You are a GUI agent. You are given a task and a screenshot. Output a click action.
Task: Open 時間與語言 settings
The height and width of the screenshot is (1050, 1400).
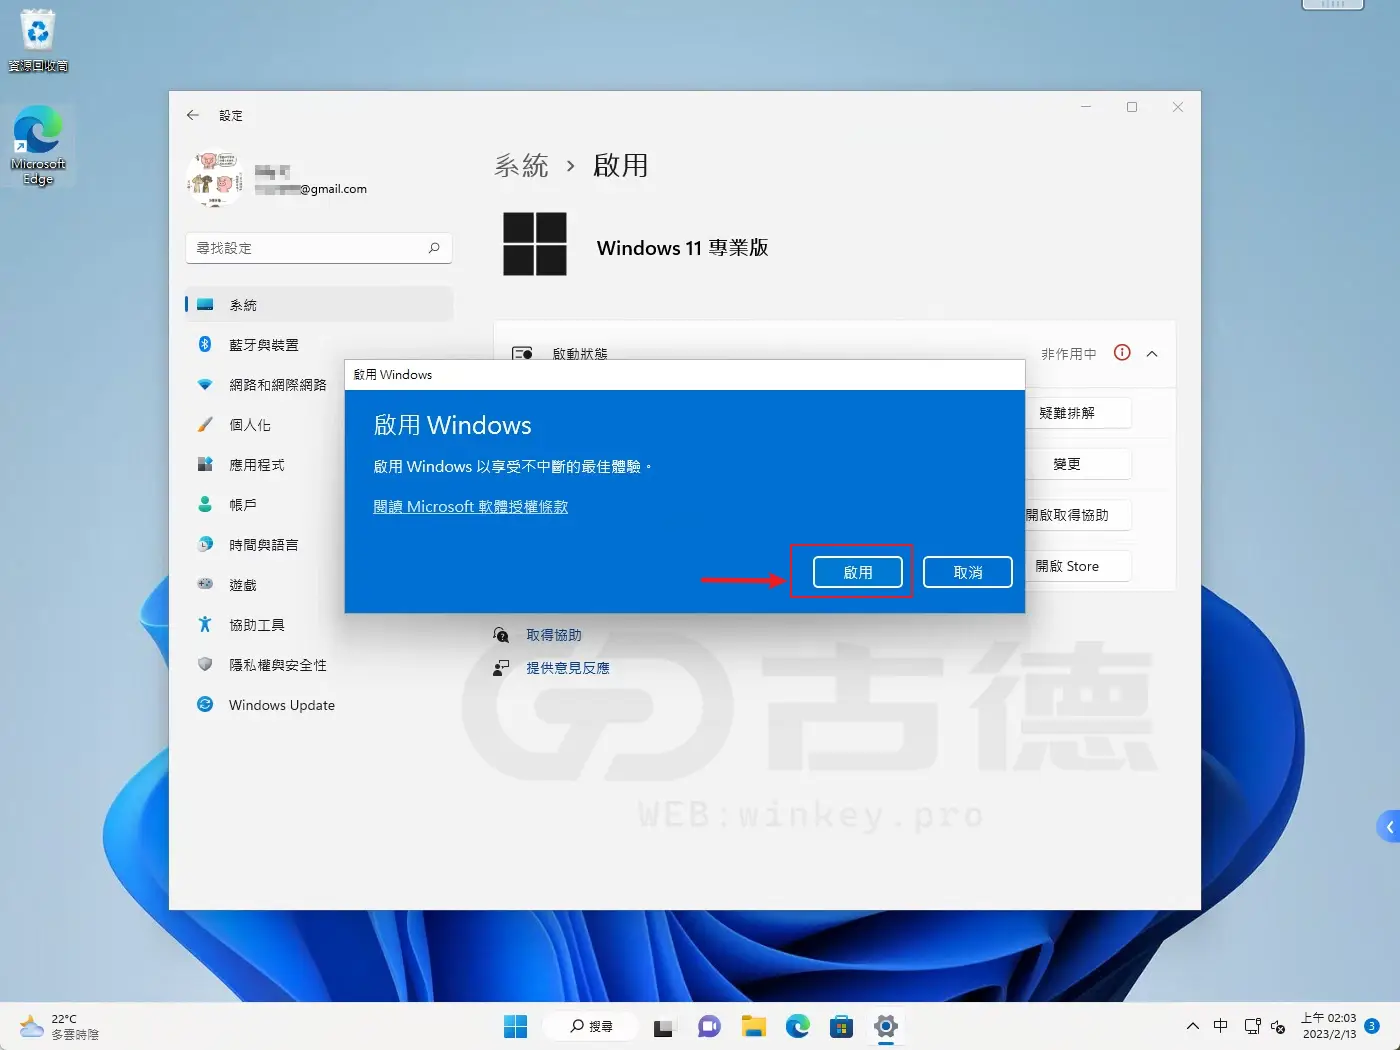266,545
